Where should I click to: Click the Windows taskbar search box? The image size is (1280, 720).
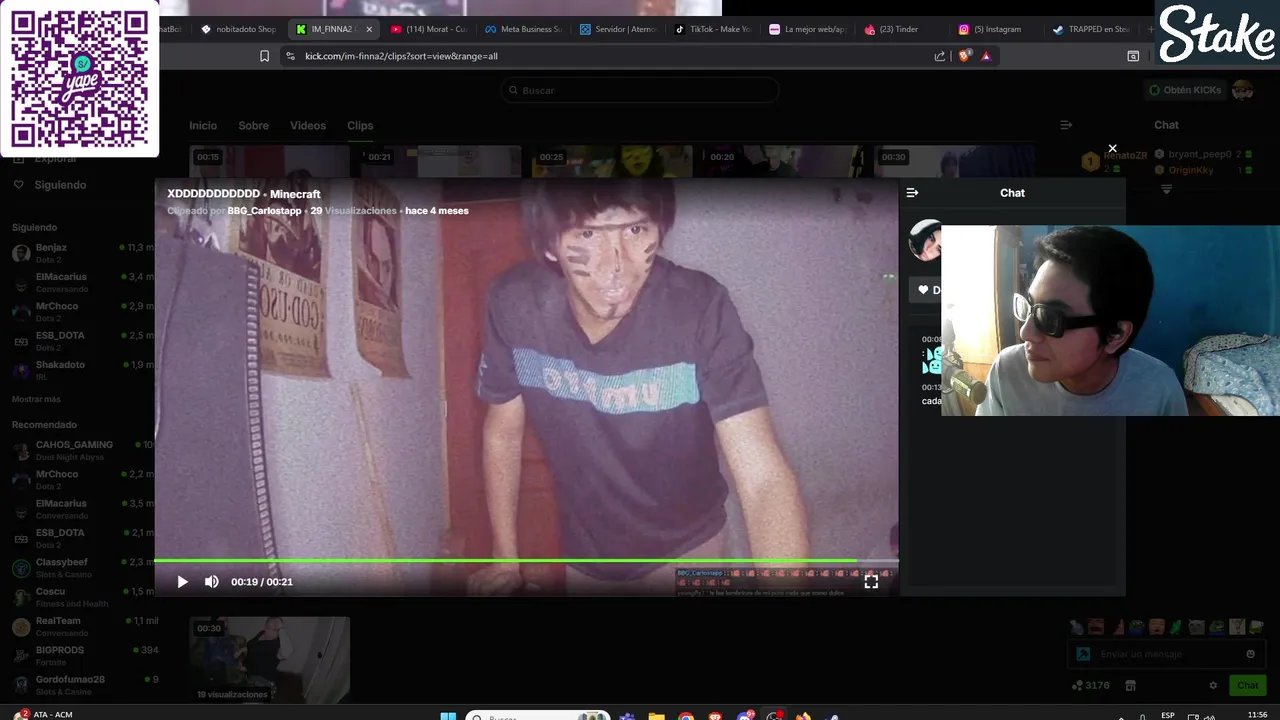click(x=538, y=716)
